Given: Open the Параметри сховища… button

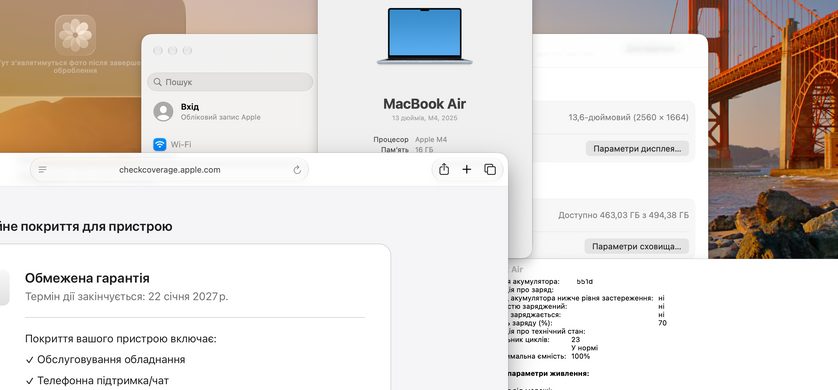Looking at the screenshot, I should coord(637,246).
